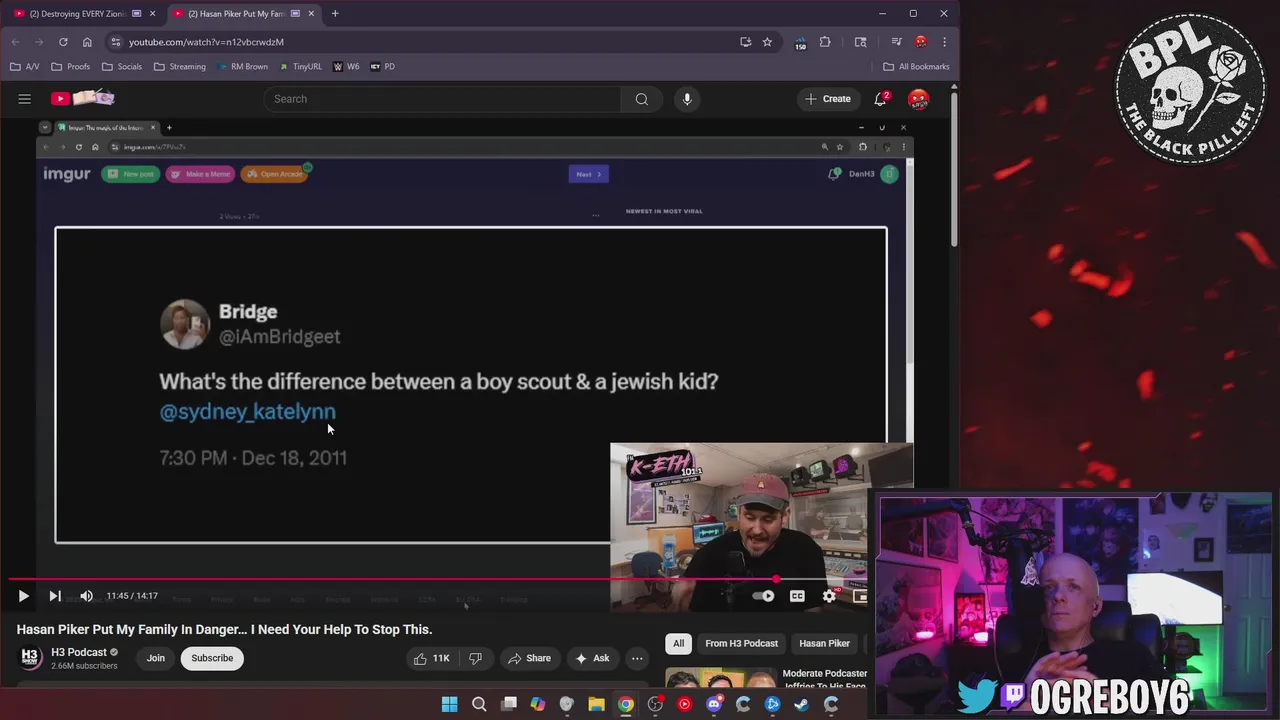Viewport: 1280px width, 720px height.
Task: Play the paused video
Action: tap(23, 596)
